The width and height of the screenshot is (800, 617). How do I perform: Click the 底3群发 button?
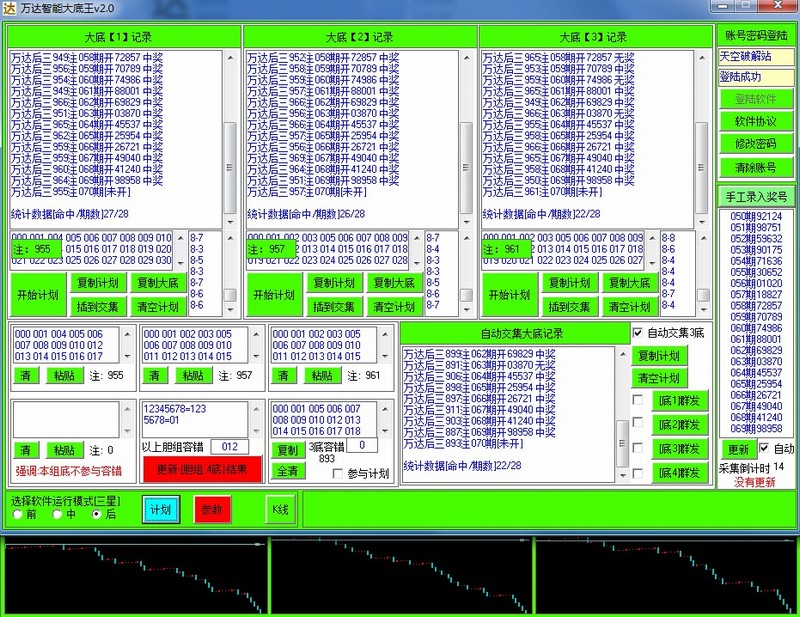(x=679, y=448)
